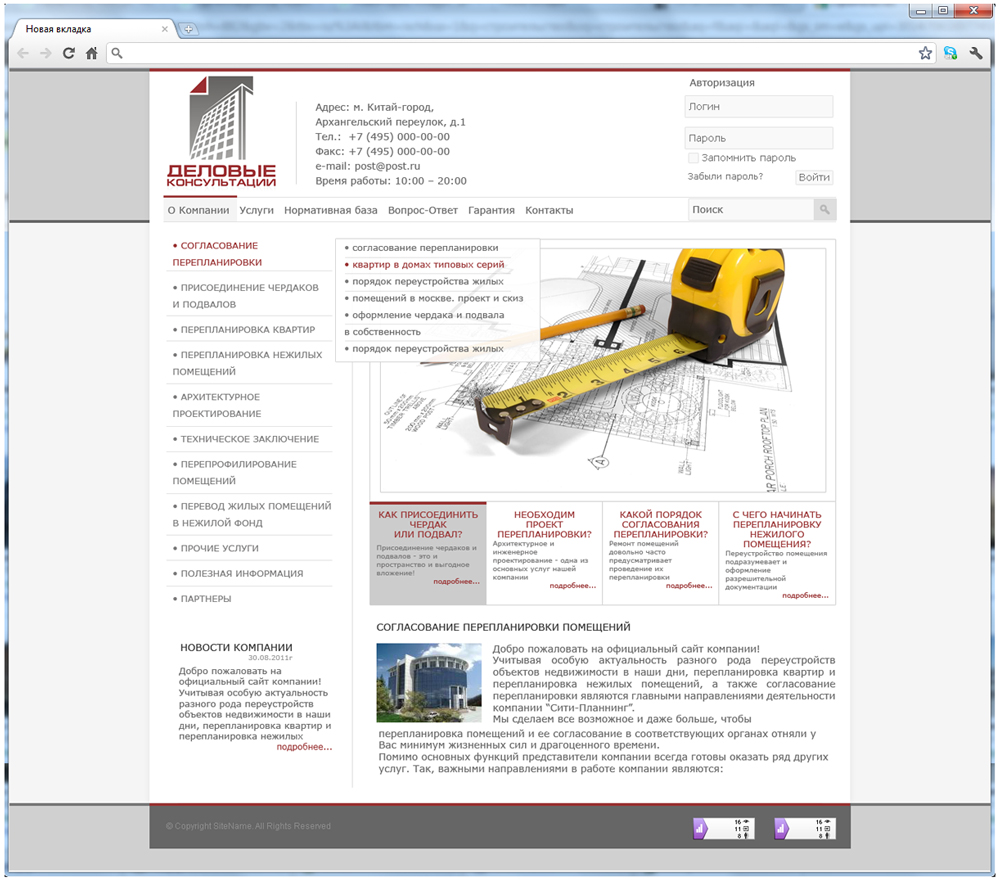Click into the Логин input field
The width and height of the screenshot is (1000, 884).
[759, 107]
